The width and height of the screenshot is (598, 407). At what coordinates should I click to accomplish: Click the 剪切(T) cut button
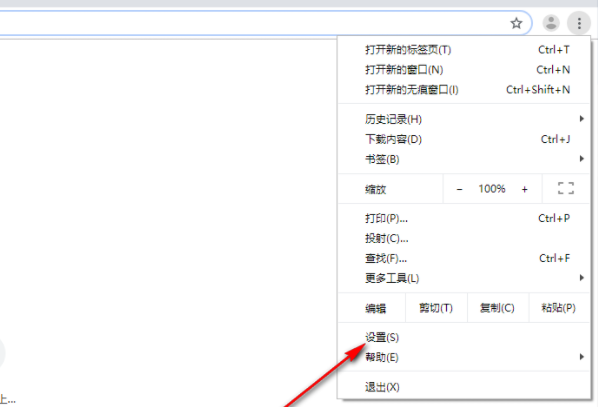click(x=436, y=308)
